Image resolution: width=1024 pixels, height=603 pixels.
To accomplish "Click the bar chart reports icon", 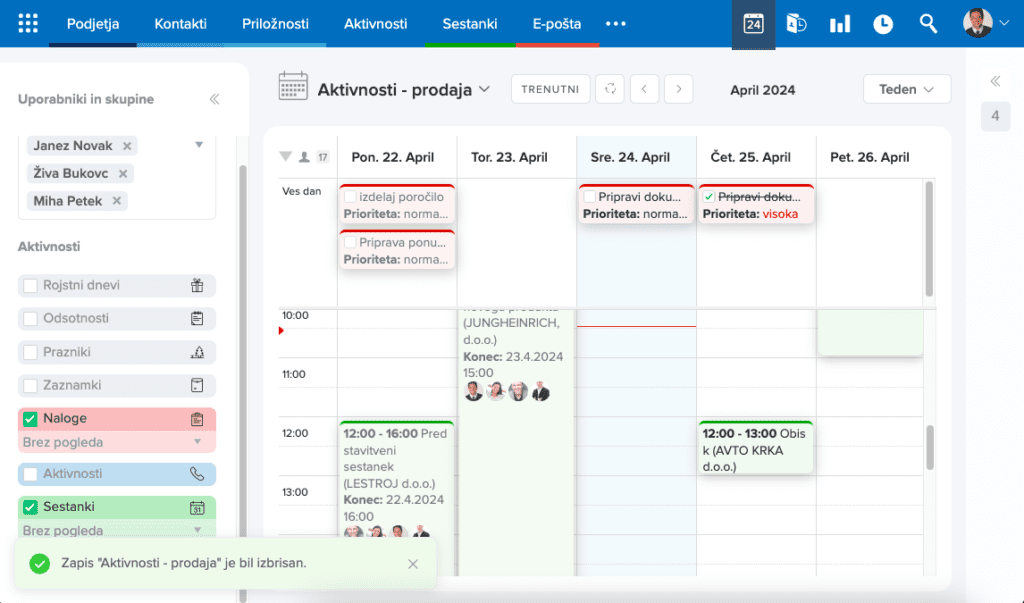I will point(839,24).
